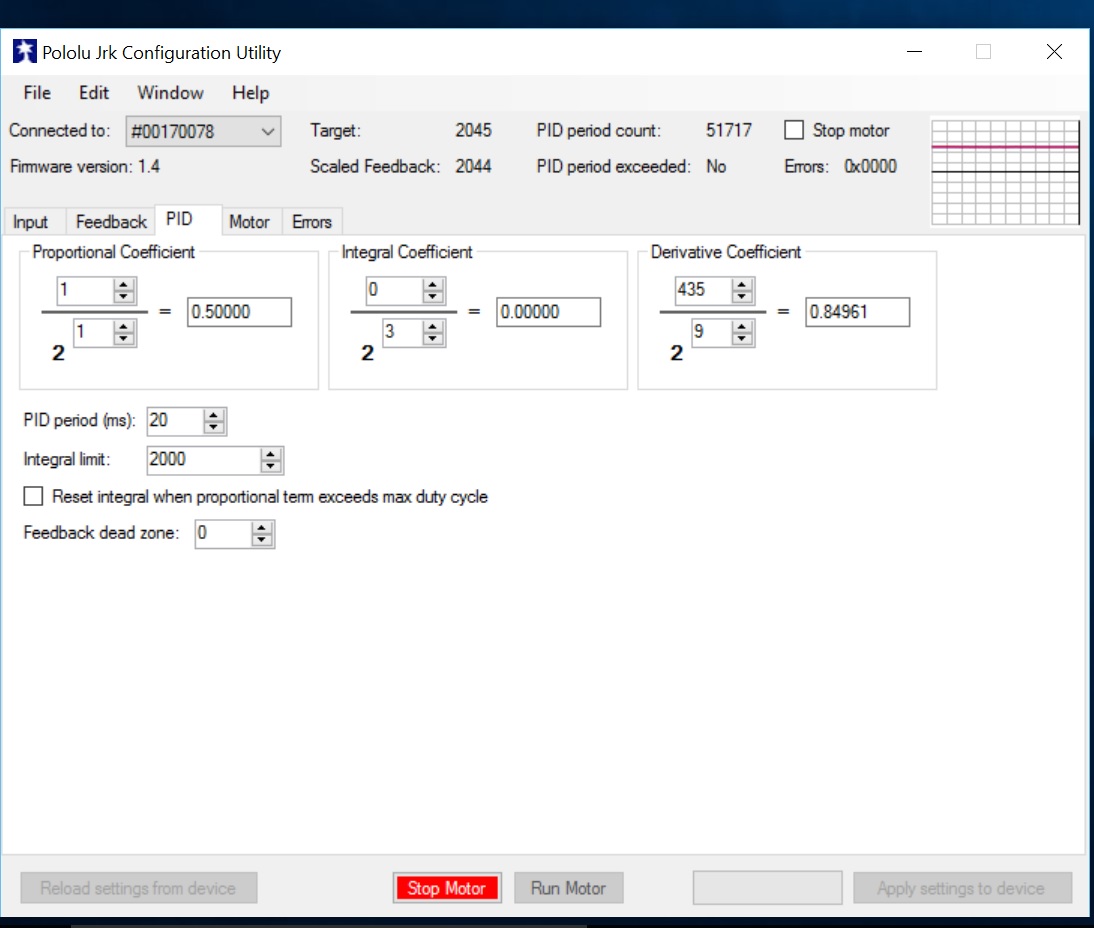This screenshot has height=928, width=1094.
Task: Click the feedback graph preview thumbnail
Action: point(1005,172)
